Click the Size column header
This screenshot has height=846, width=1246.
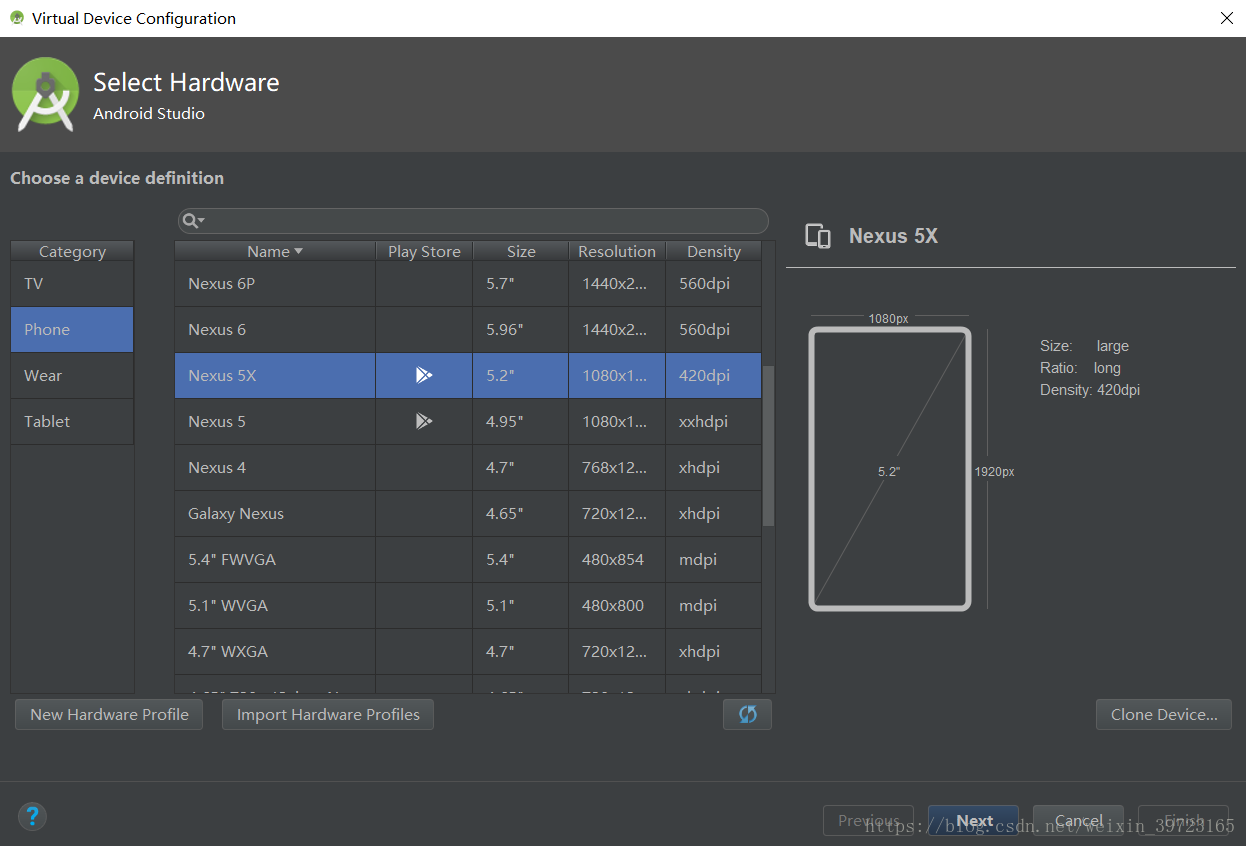(x=521, y=251)
